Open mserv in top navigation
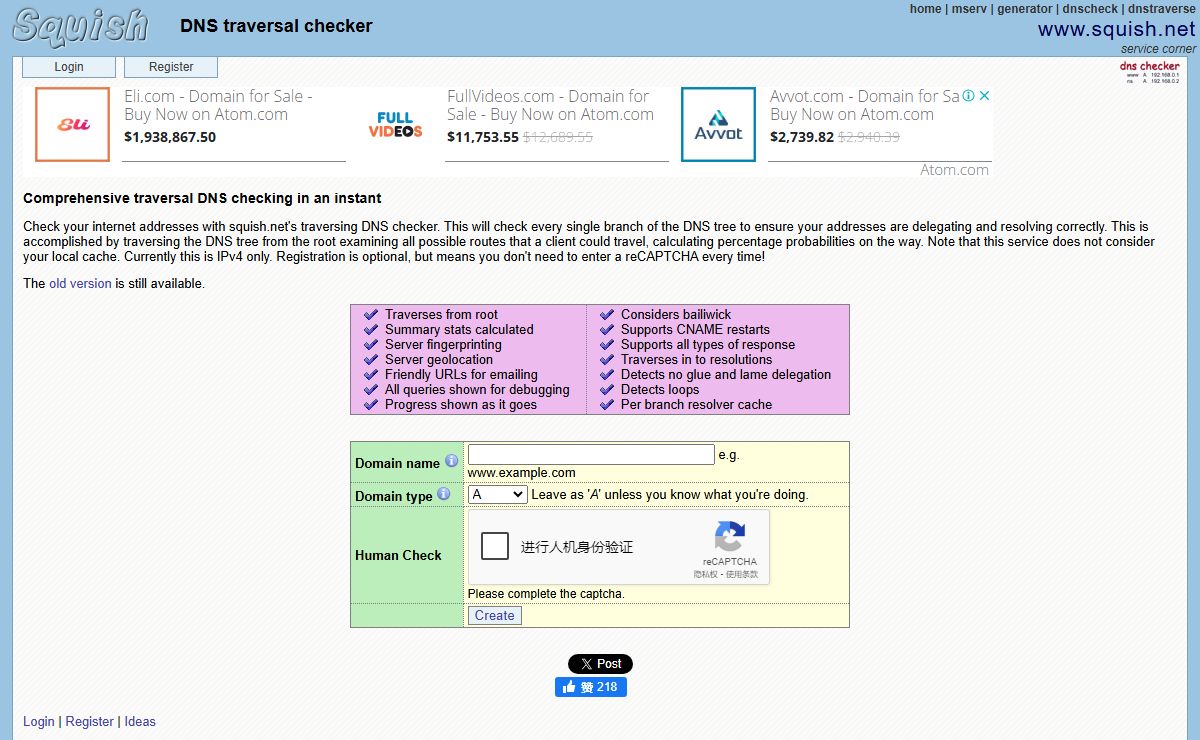 click(969, 9)
